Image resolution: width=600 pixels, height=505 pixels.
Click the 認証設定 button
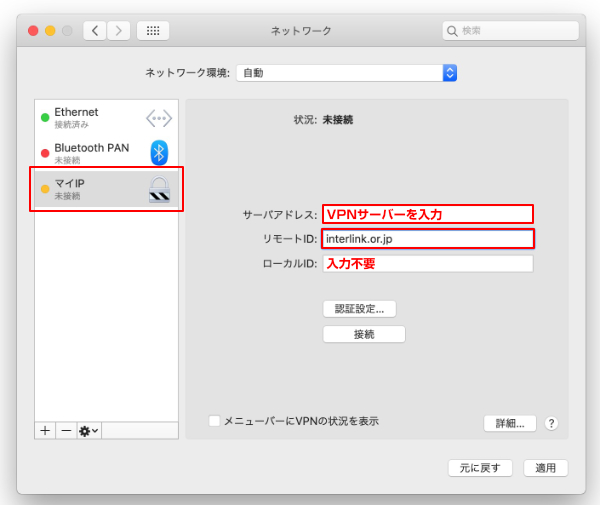359,308
